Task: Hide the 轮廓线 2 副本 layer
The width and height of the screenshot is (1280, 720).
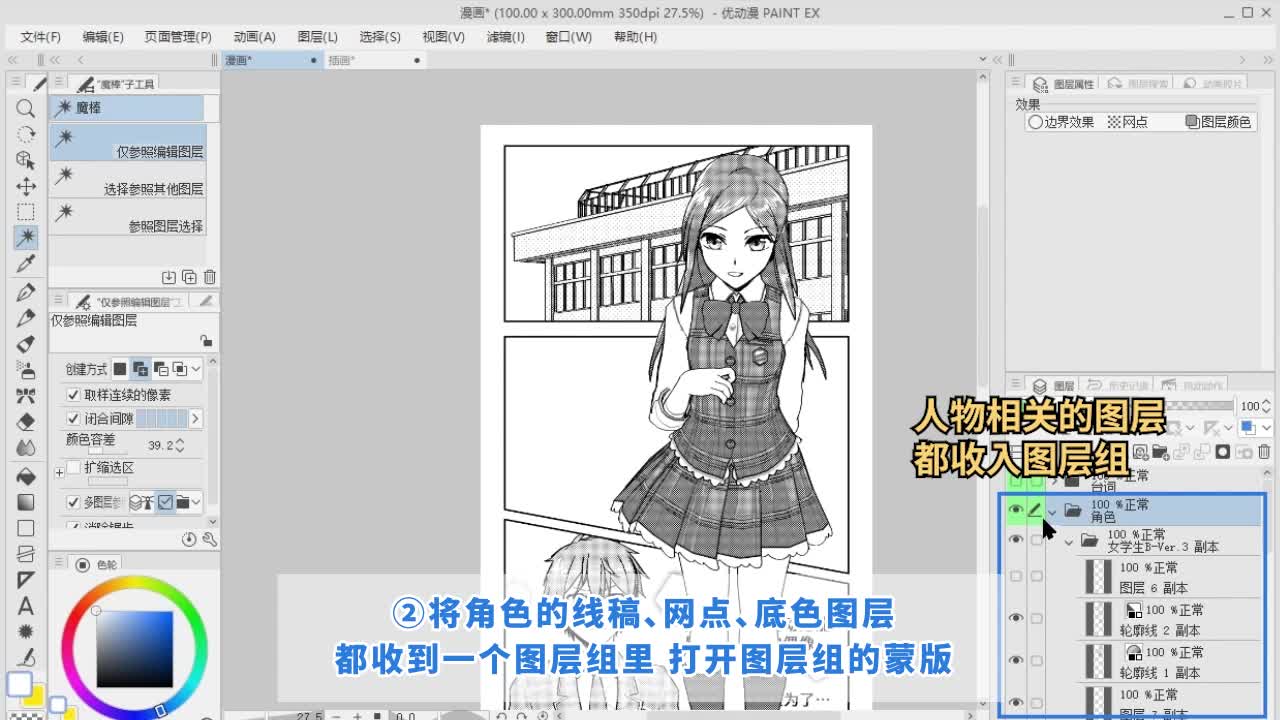Action: point(1016,618)
